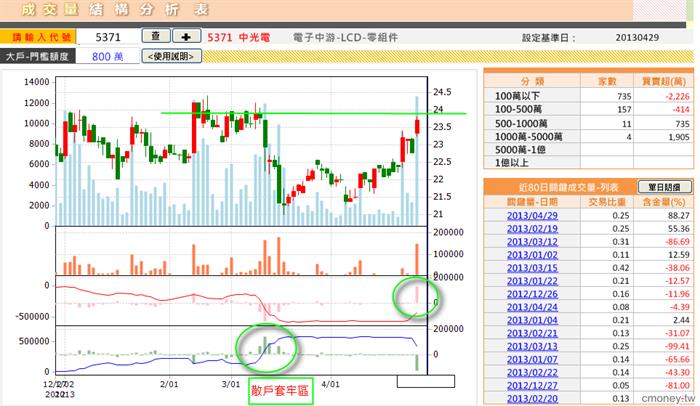Click the stock name 5371 中光電

point(238,38)
